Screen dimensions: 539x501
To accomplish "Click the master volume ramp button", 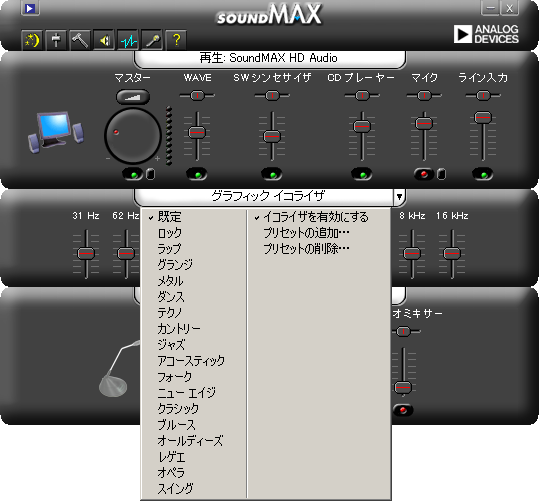I will (x=133, y=97).
